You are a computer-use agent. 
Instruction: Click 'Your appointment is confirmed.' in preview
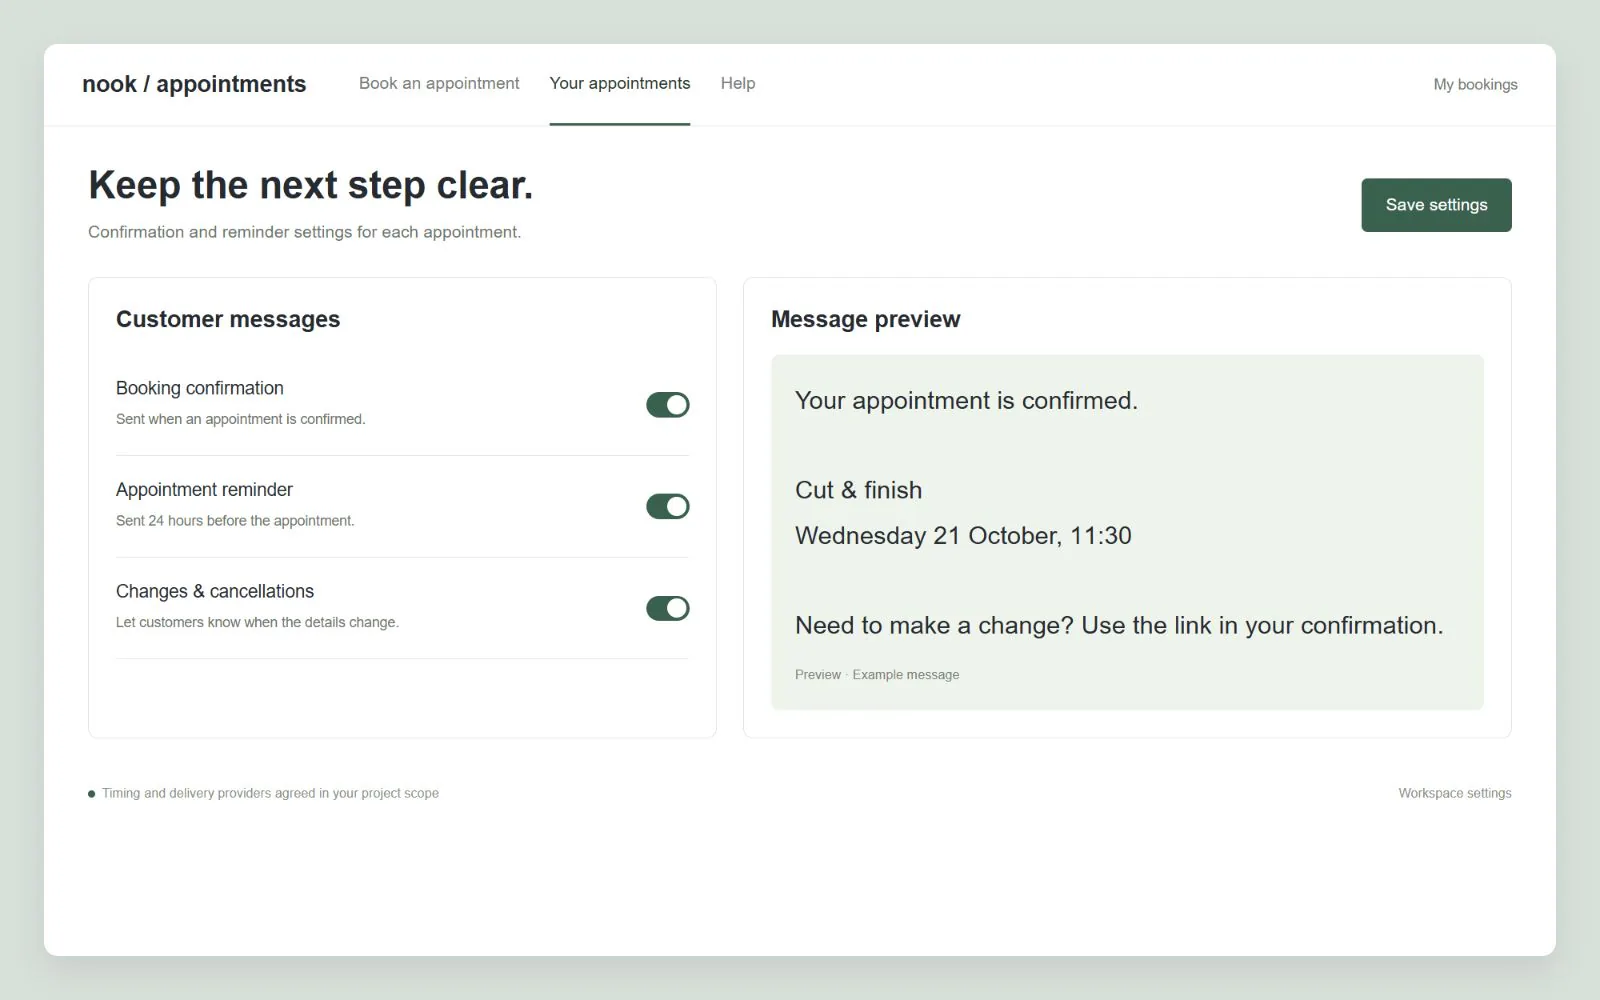(x=966, y=401)
